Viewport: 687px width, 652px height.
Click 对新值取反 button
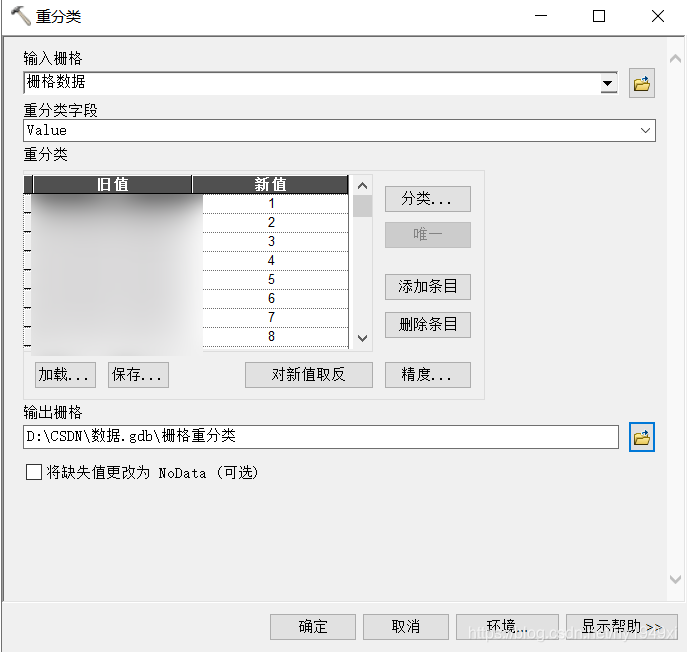point(309,375)
